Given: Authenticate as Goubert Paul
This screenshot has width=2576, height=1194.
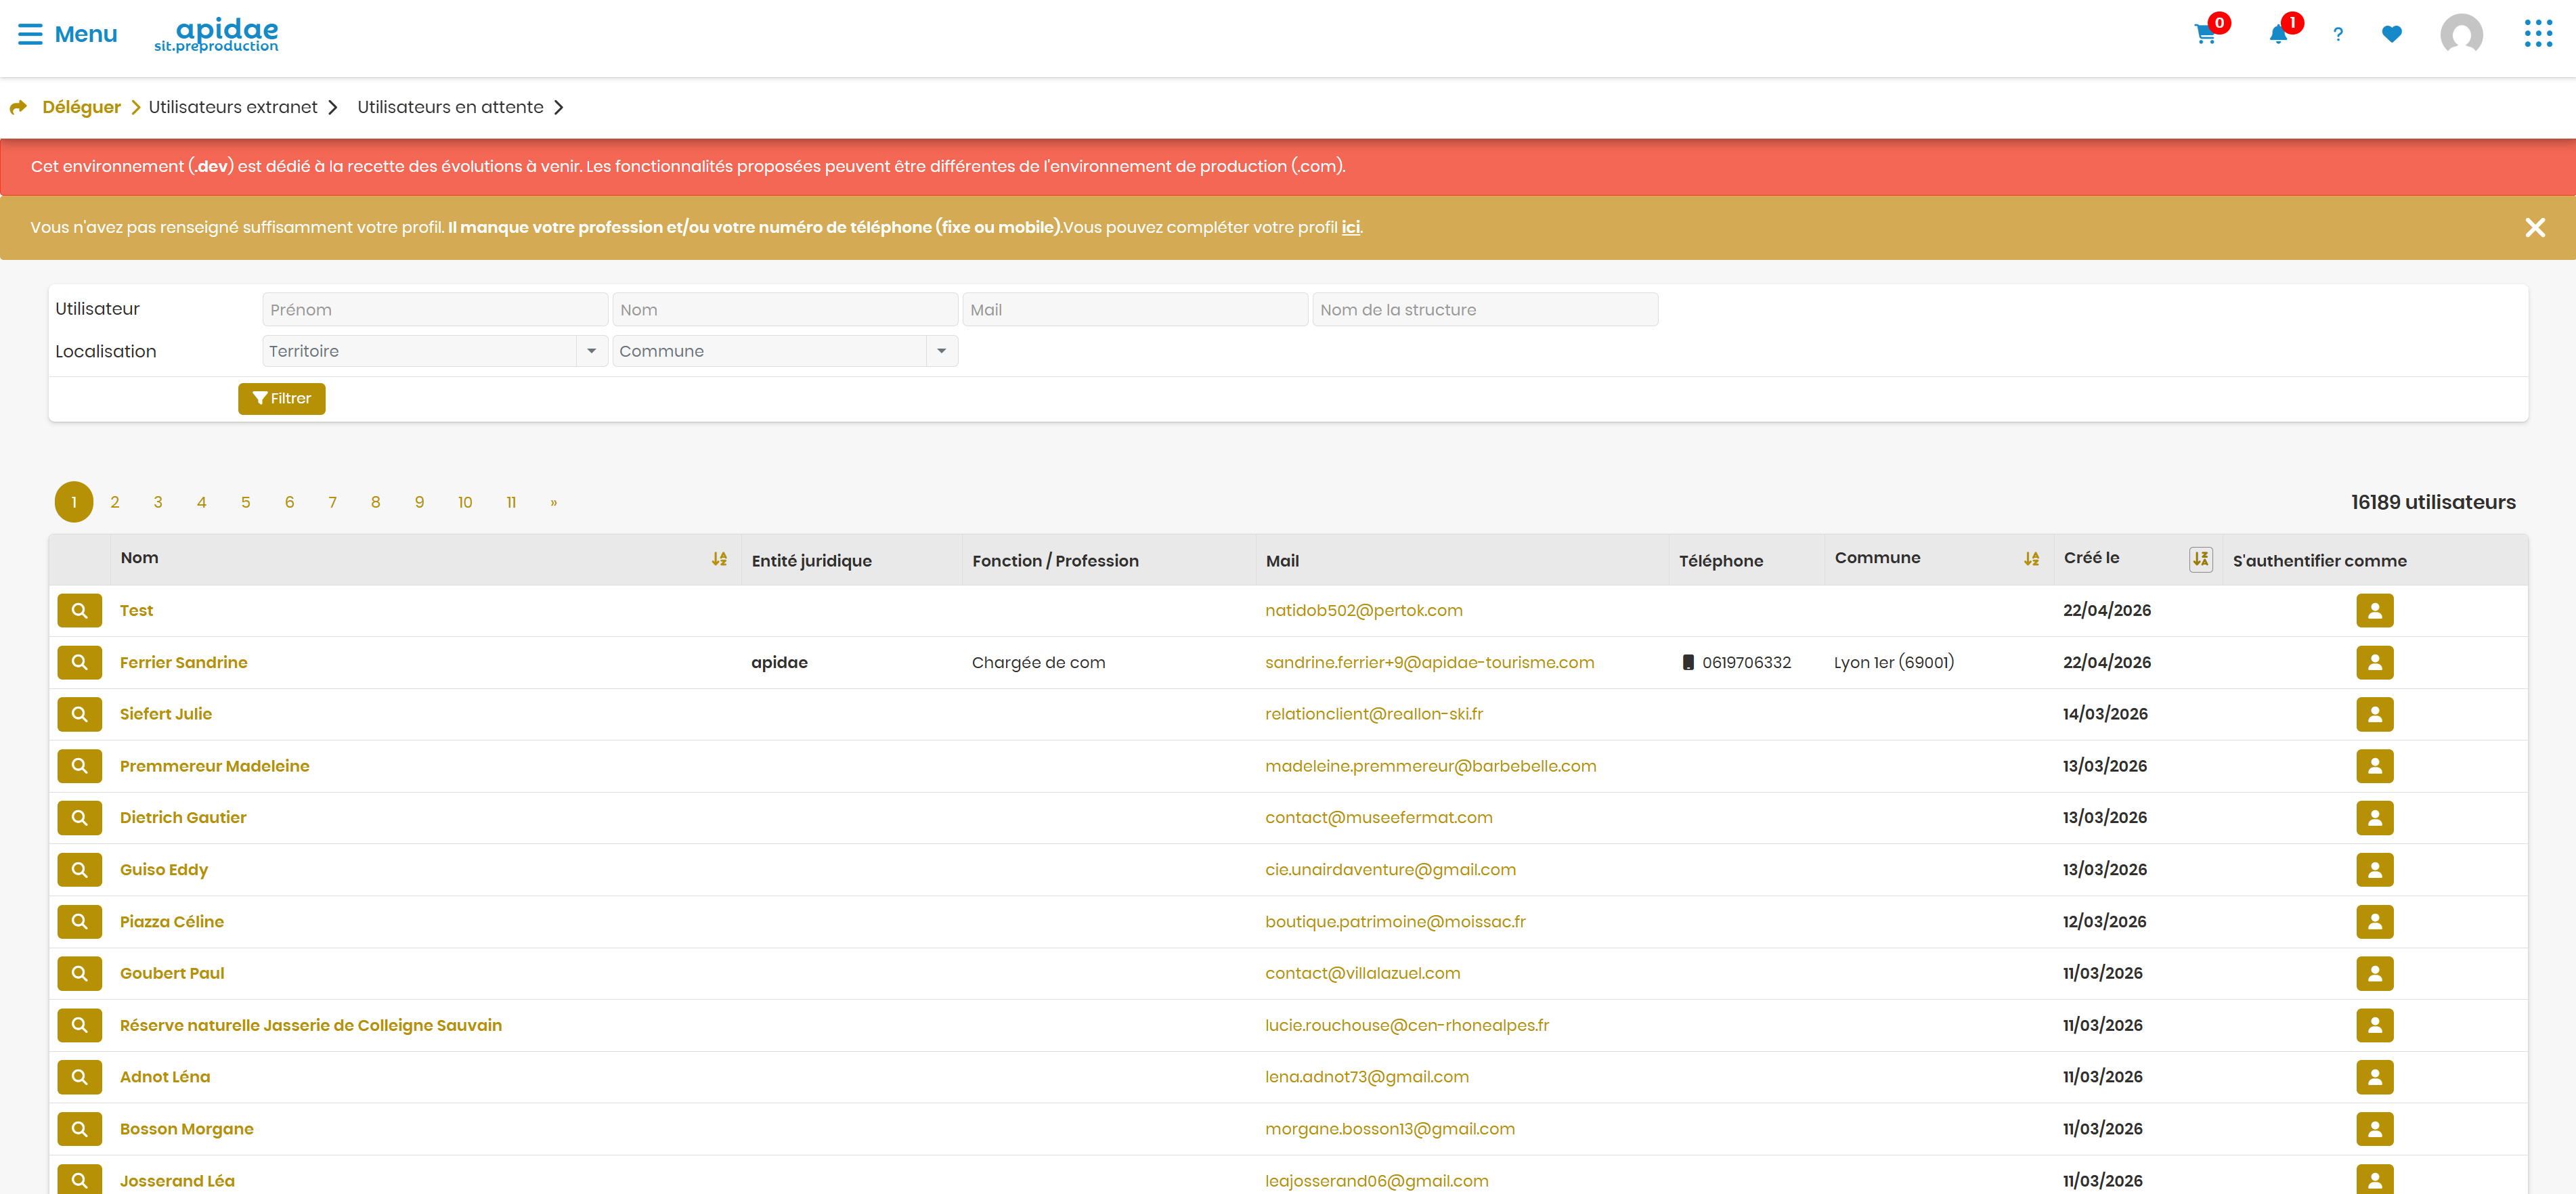Looking at the screenshot, I should 2374,974.
